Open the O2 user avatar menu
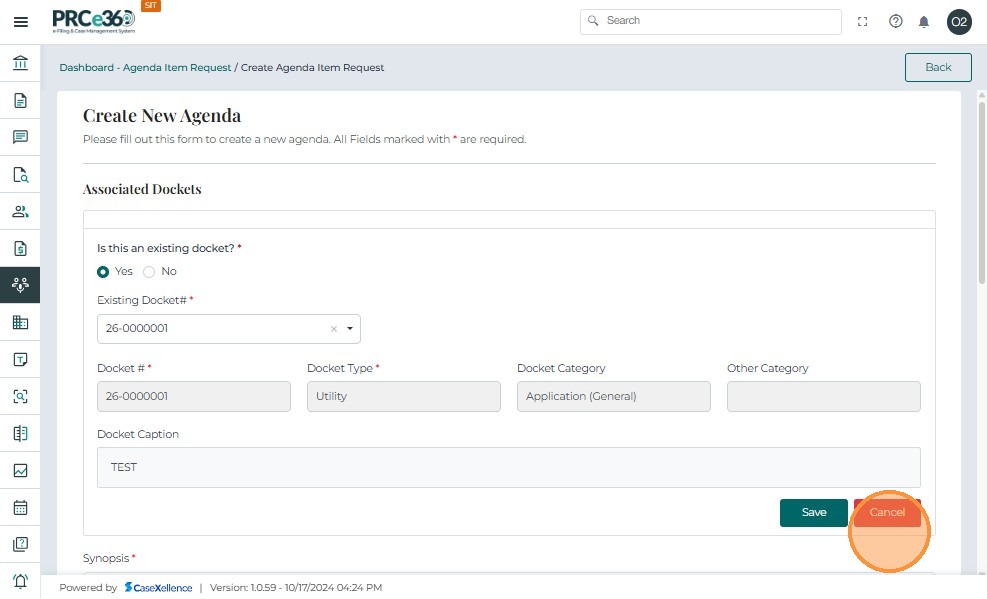Image resolution: width=987 pixels, height=599 pixels. [x=959, y=22]
